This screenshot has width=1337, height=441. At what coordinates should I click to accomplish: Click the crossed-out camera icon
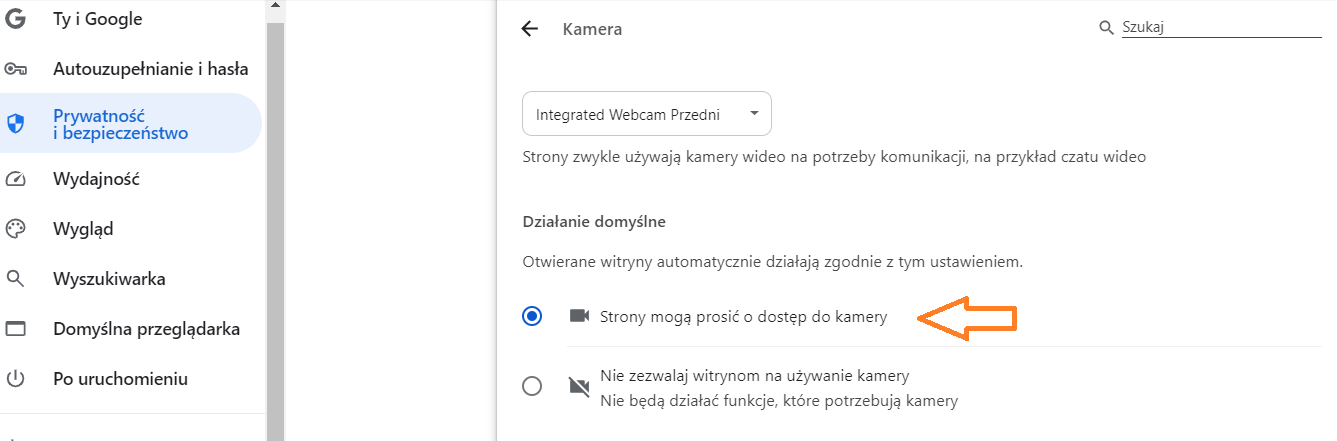579,386
